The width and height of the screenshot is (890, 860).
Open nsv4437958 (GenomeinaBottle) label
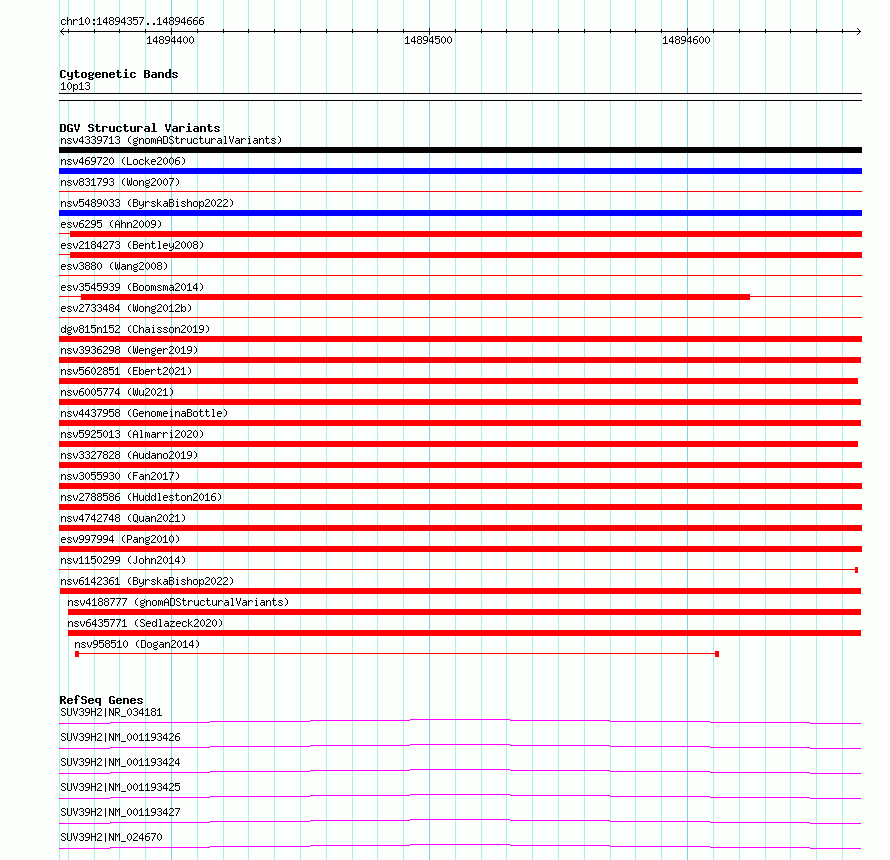pyautogui.click(x=144, y=413)
